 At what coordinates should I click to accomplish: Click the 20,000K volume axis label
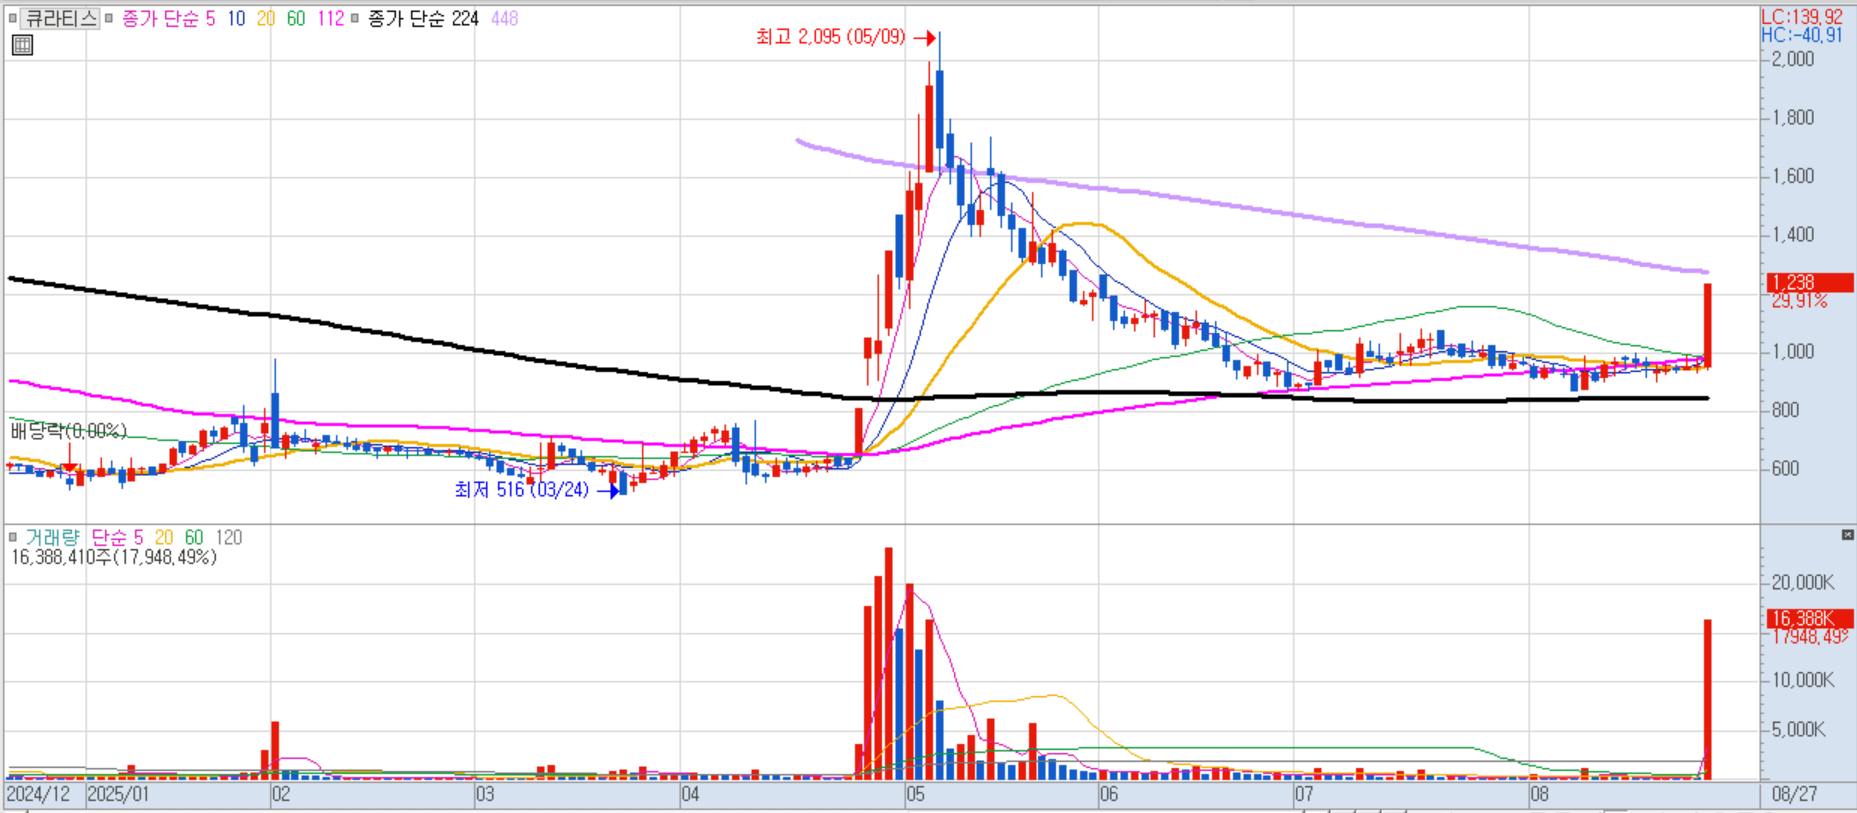click(1803, 582)
